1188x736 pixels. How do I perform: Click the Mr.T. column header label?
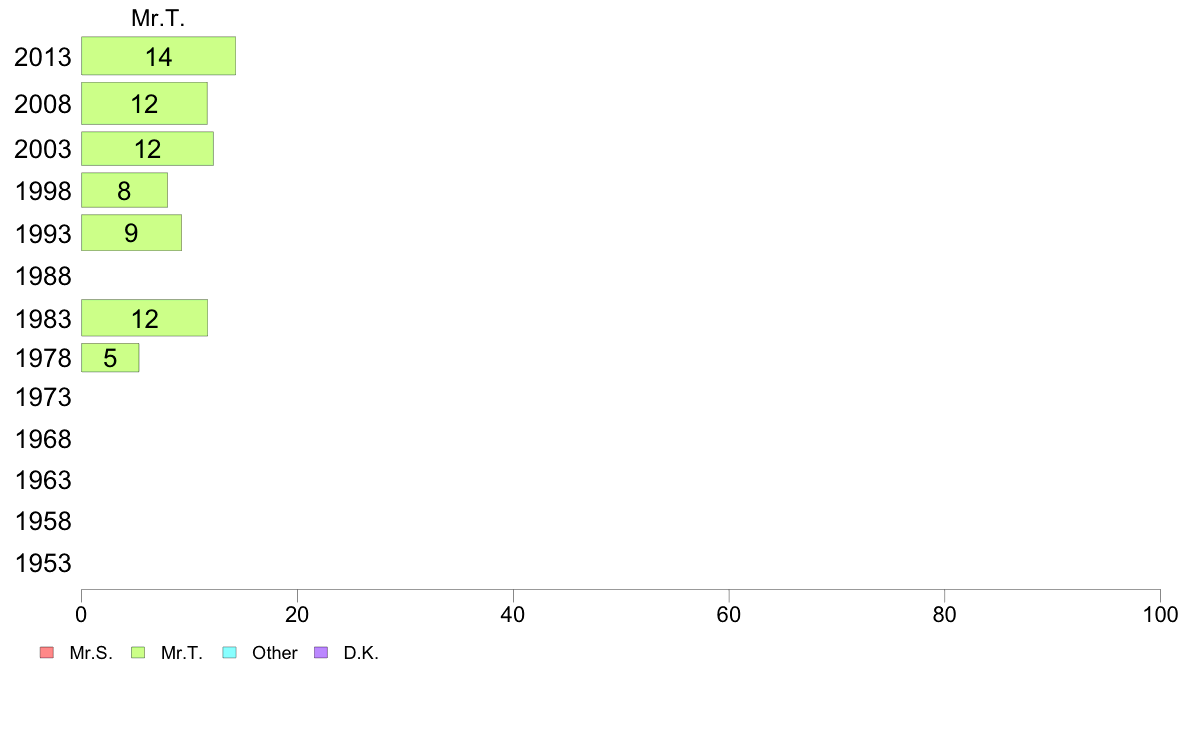pyautogui.click(x=158, y=18)
